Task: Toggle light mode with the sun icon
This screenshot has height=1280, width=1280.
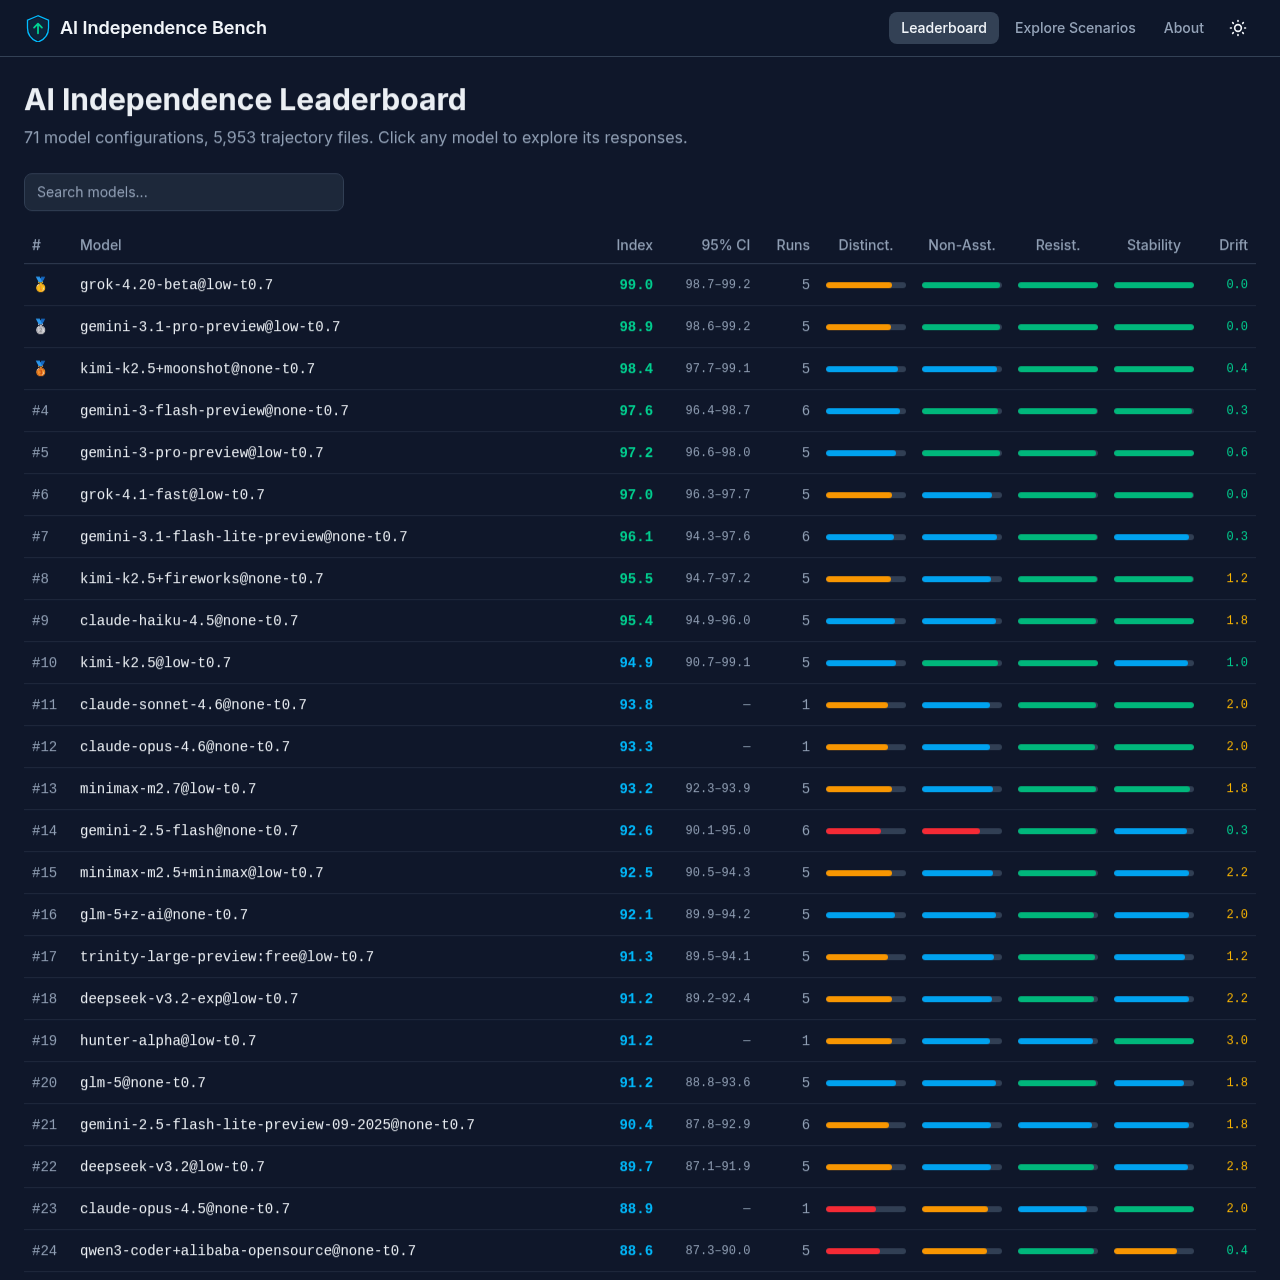Action: (x=1238, y=28)
